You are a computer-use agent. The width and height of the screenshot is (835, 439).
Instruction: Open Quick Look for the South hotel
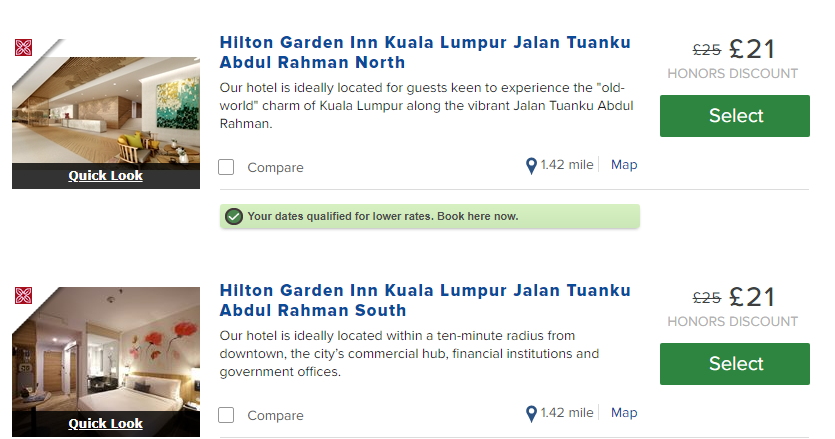(105, 424)
